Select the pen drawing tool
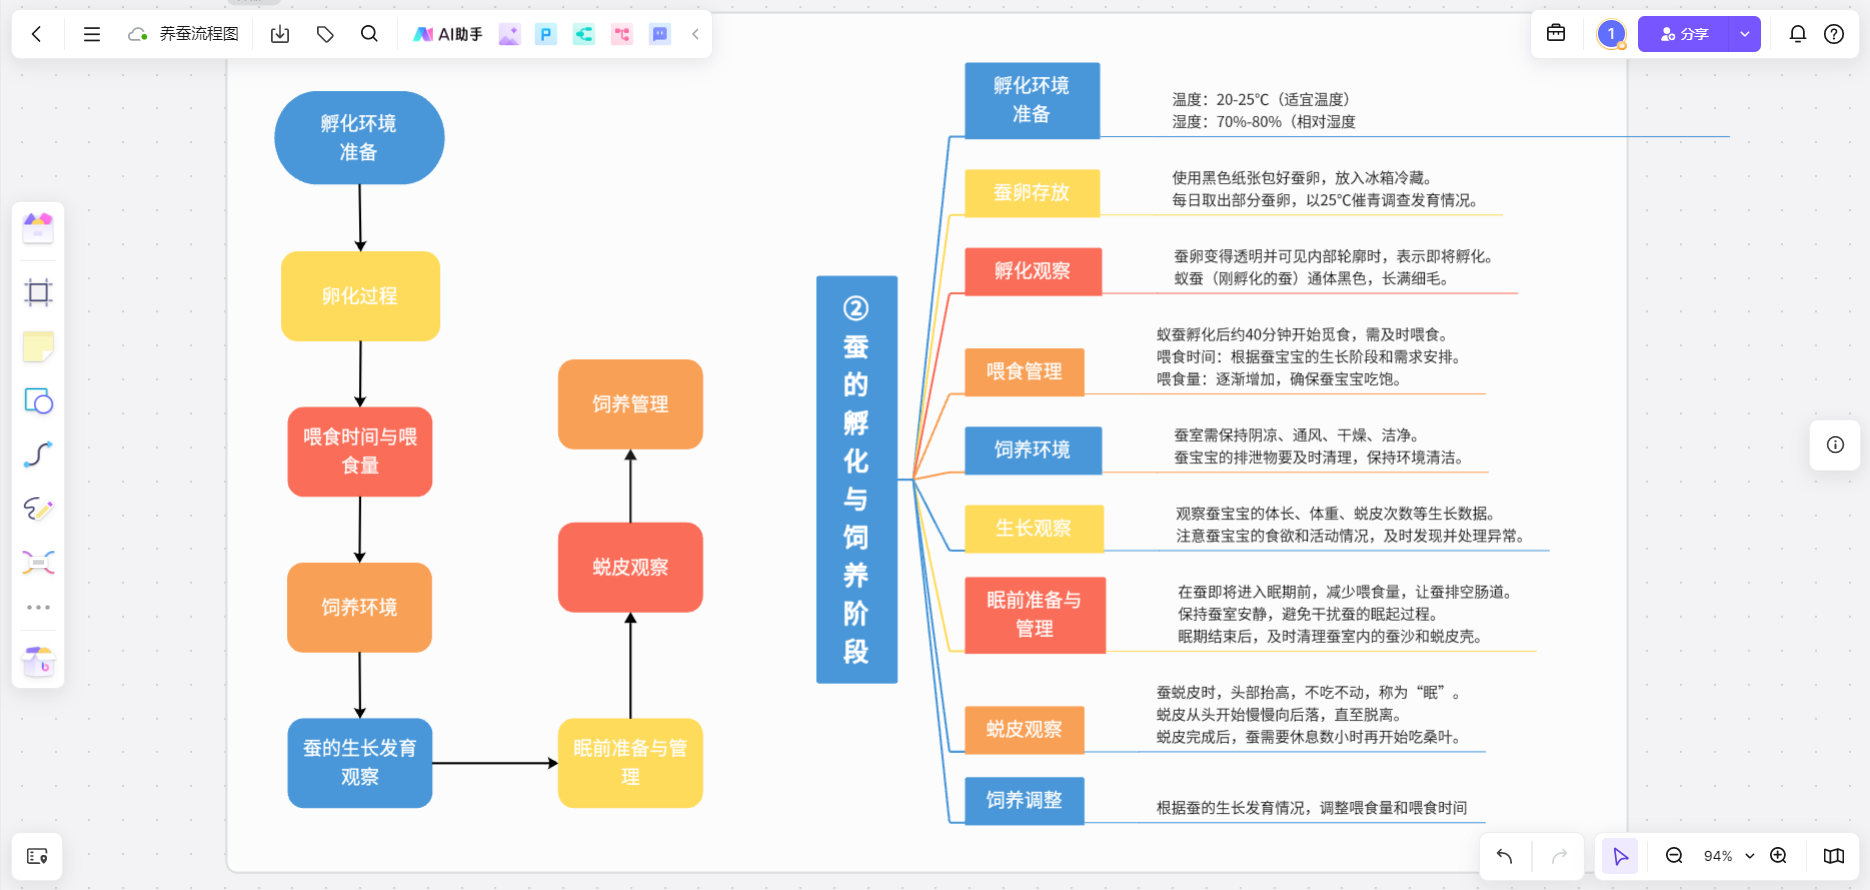This screenshot has width=1870, height=890. [x=38, y=509]
